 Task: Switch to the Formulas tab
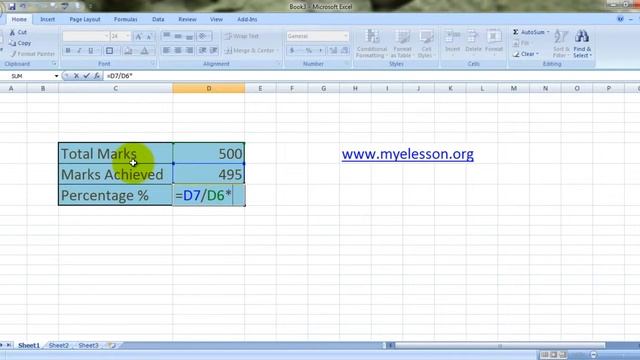click(126, 19)
